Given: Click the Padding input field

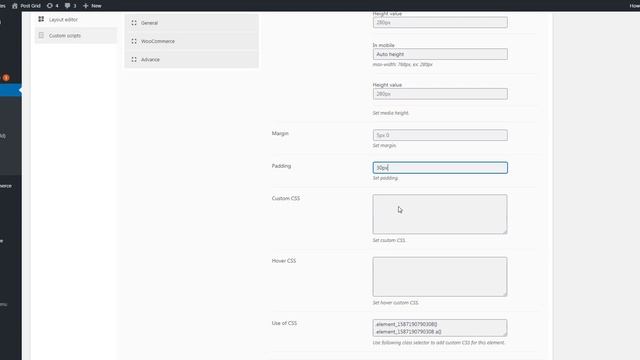Looking at the screenshot, I should point(440,168).
